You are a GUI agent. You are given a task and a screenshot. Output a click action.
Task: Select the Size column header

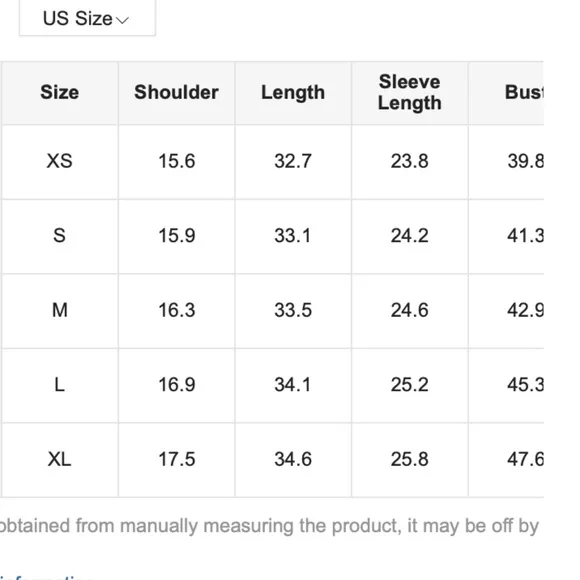[60, 92]
